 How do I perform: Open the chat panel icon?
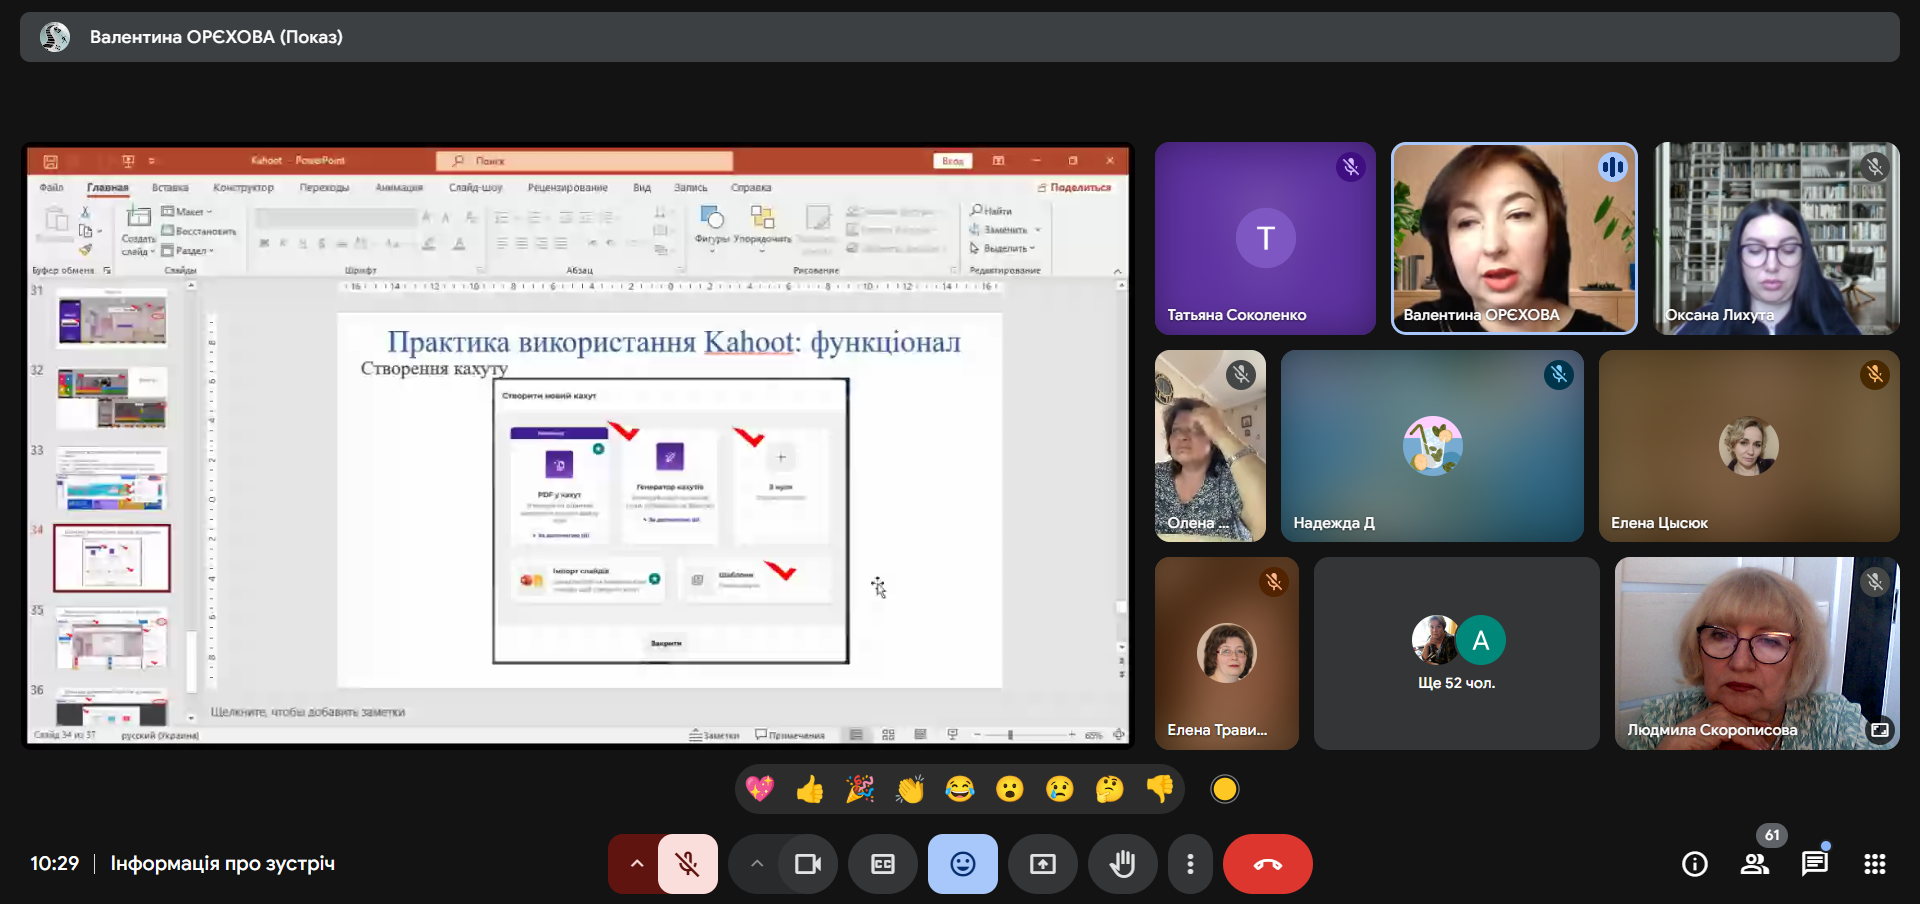[1814, 864]
